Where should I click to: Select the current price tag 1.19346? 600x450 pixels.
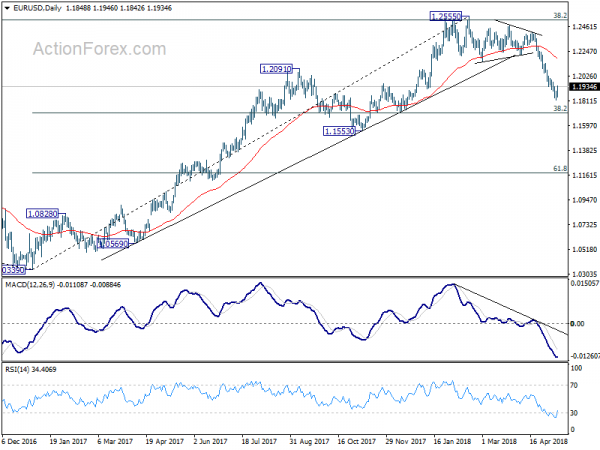(584, 87)
